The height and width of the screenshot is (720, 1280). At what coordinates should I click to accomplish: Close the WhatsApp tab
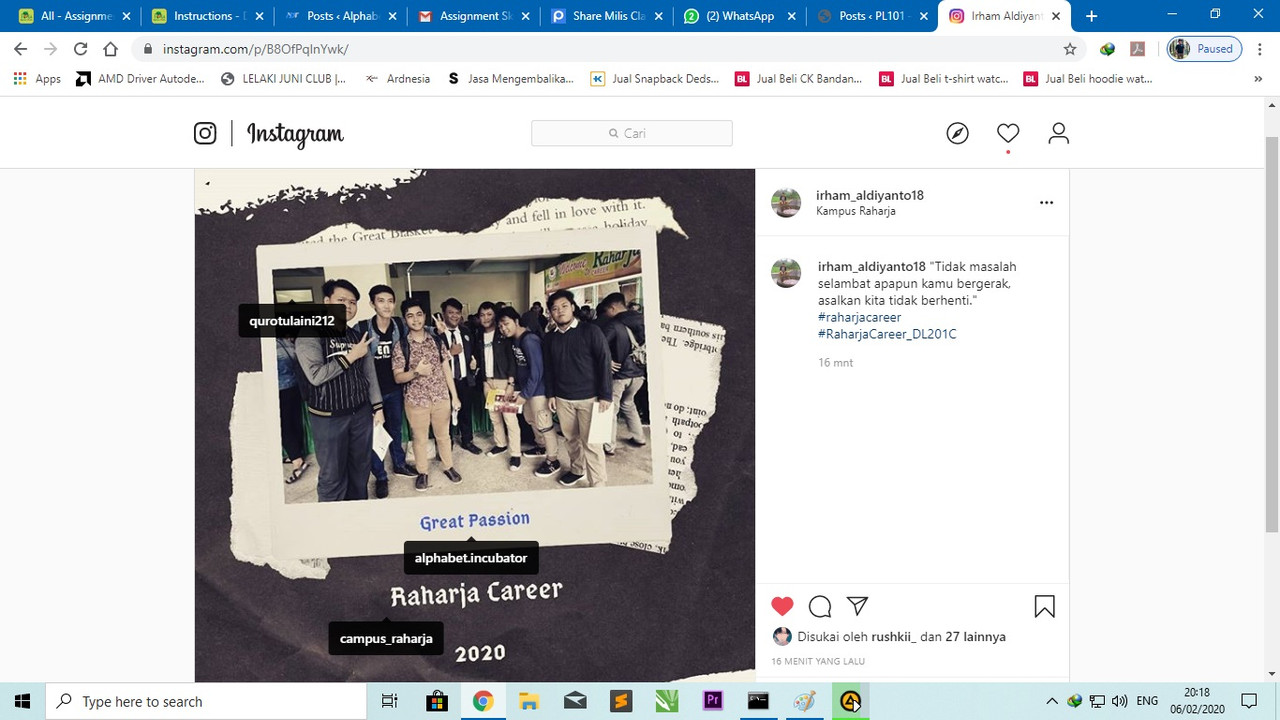(790, 16)
